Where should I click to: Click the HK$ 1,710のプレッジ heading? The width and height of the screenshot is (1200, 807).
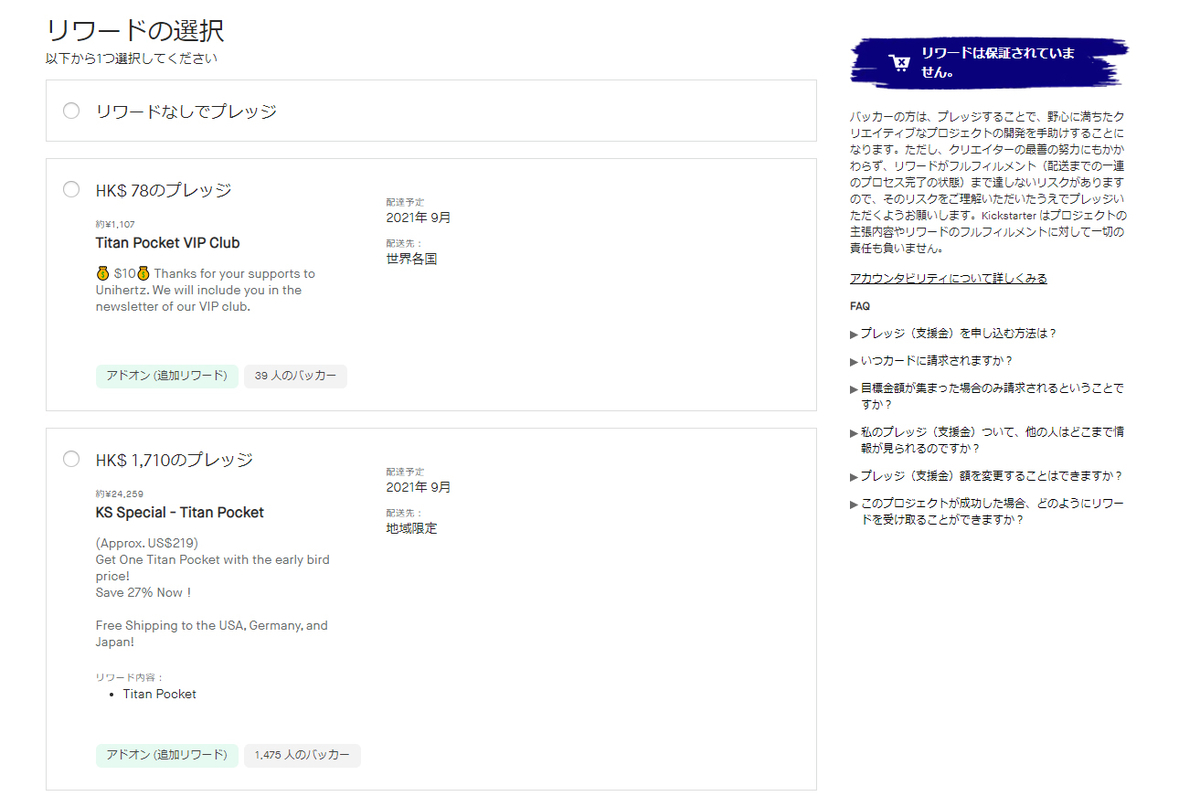175,460
